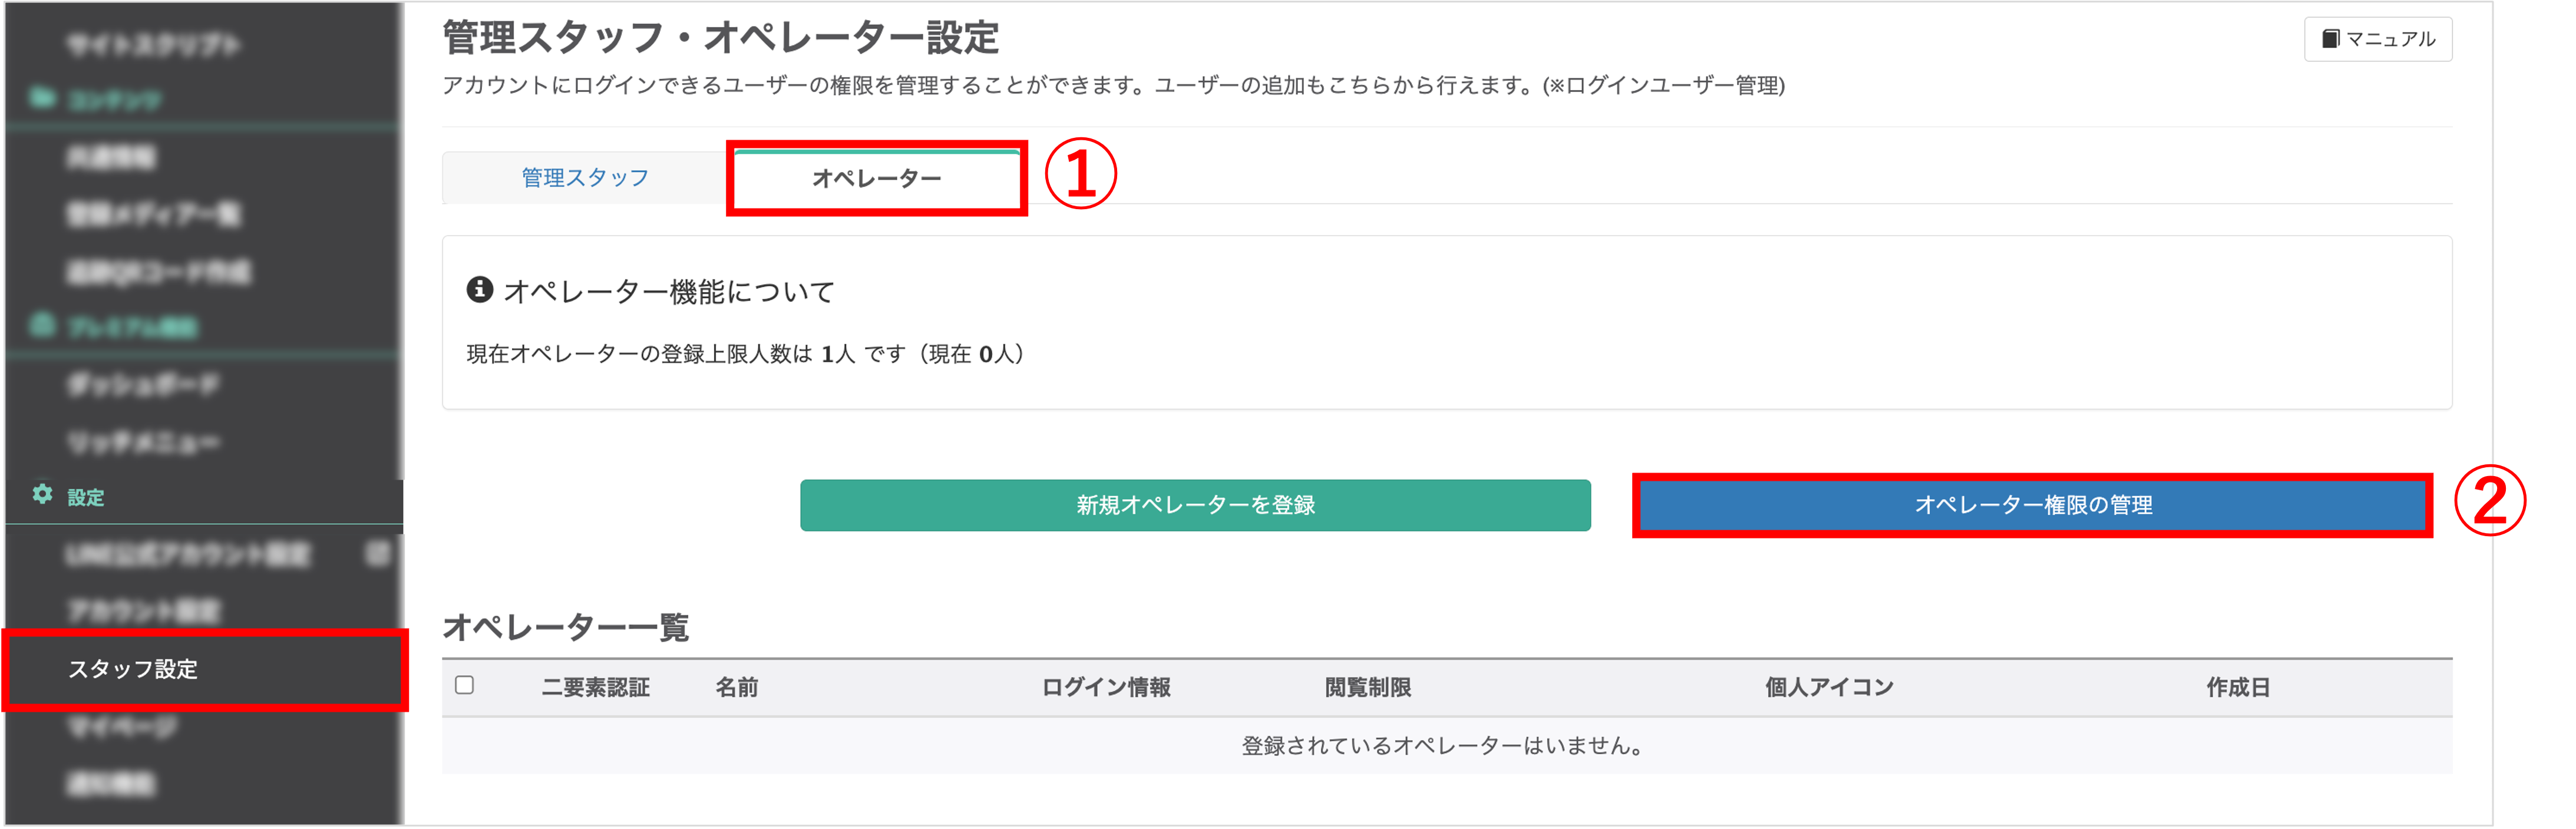This screenshot has width=2576, height=829.
Task: Sort operators by 作成日 column
Action: pos(2238,688)
